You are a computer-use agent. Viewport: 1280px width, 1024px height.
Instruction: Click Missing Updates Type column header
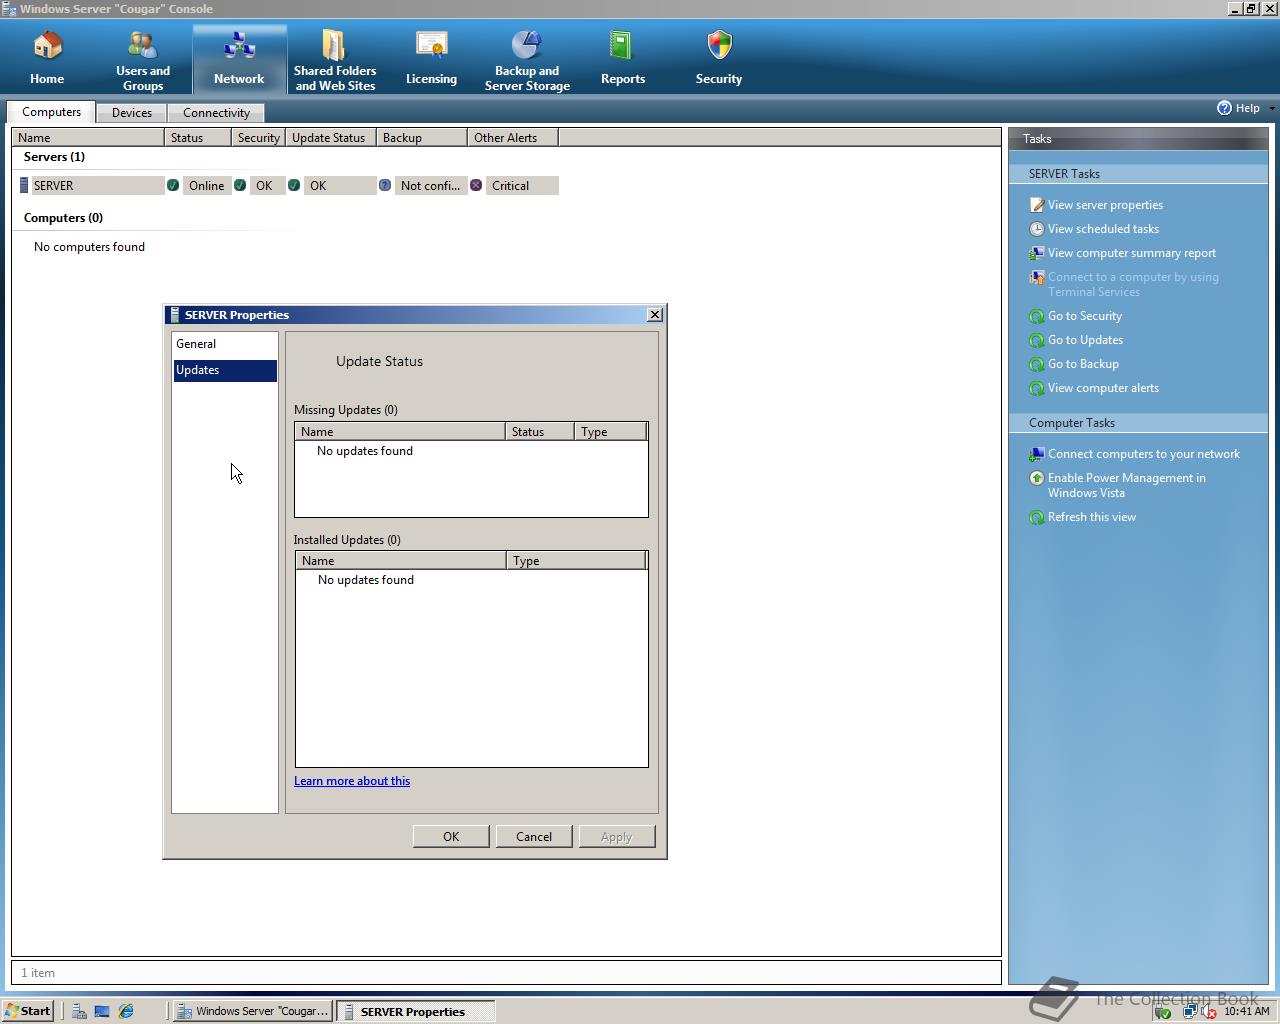pyautogui.click(x=611, y=432)
